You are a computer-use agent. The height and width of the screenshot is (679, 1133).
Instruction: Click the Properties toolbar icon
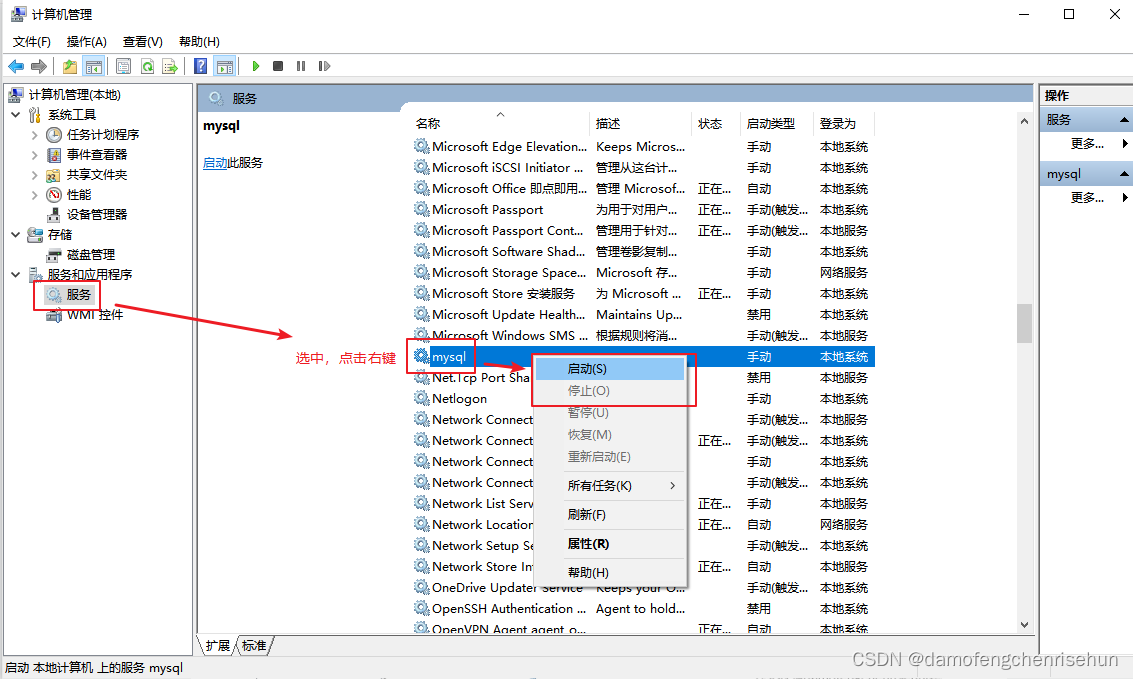(x=121, y=66)
